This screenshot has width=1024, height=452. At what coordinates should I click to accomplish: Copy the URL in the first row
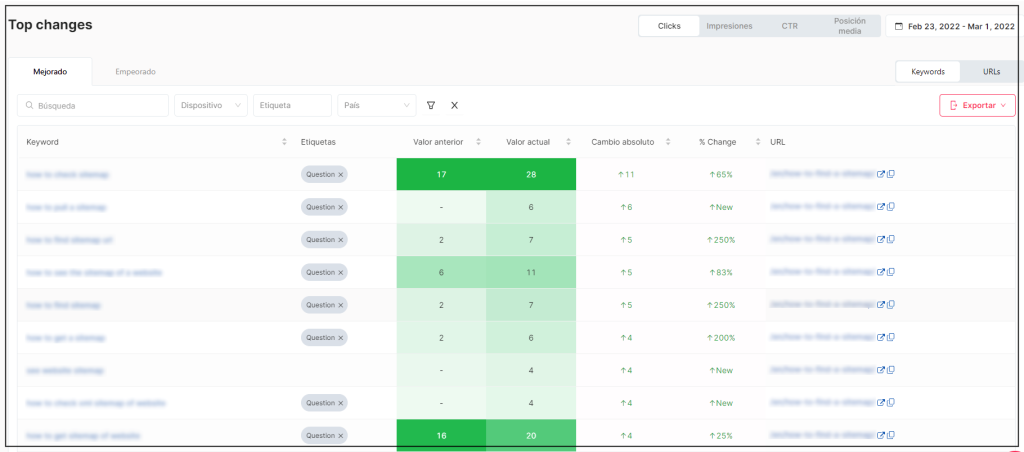pyautogui.click(x=890, y=175)
